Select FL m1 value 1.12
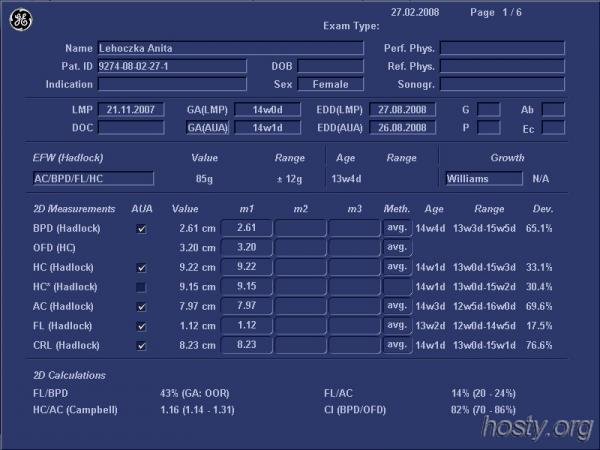 pos(247,326)
